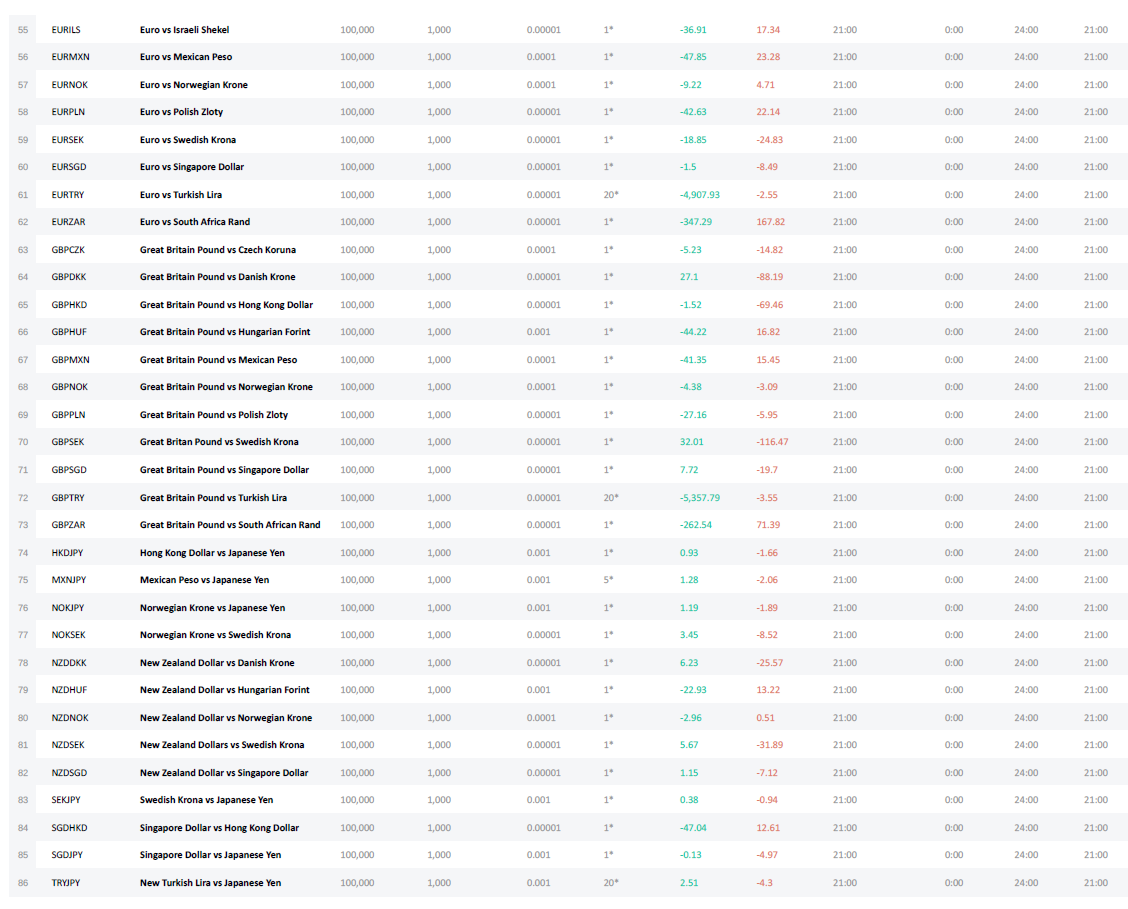Screen dimensions: 1128x909
Task: Click 'New Turkish Lira vs Japanese Yen'
Action: click(x=210, y=883)
